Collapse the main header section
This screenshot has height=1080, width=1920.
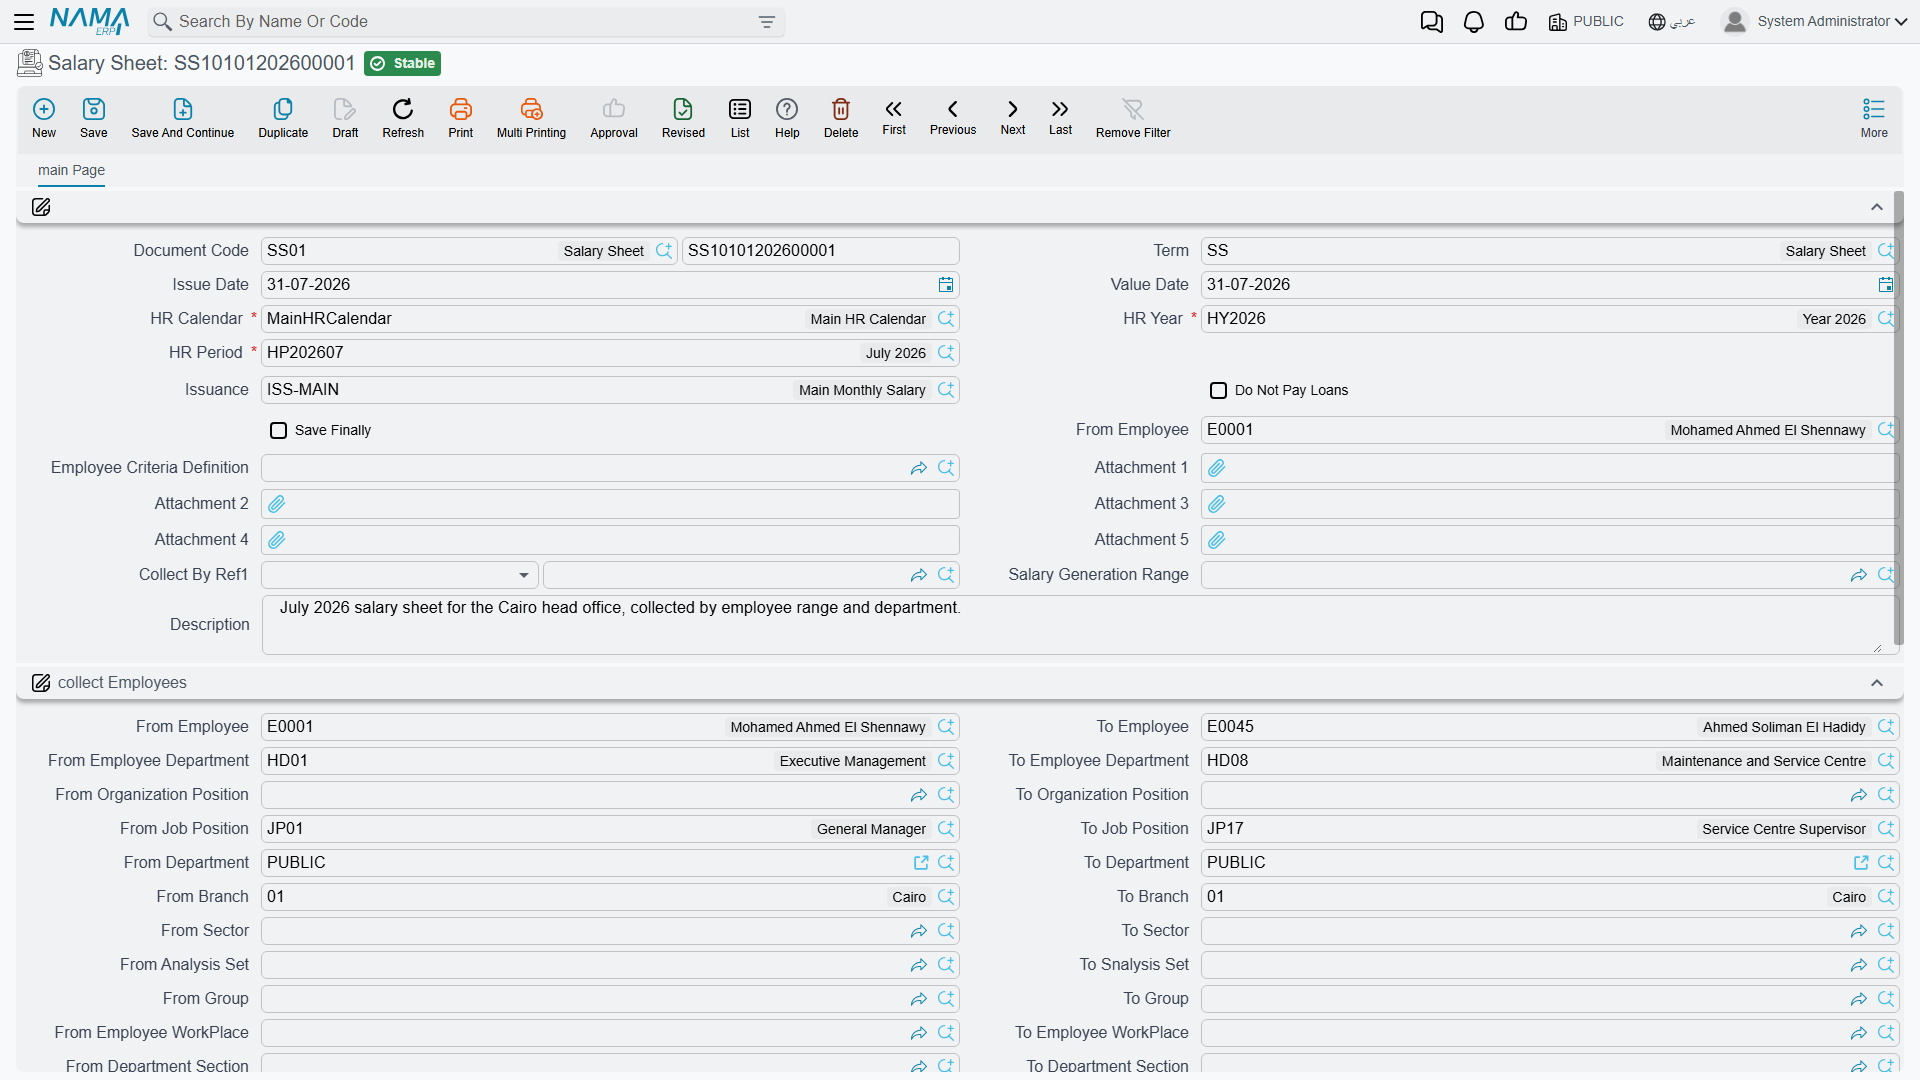pos(1877,207)
